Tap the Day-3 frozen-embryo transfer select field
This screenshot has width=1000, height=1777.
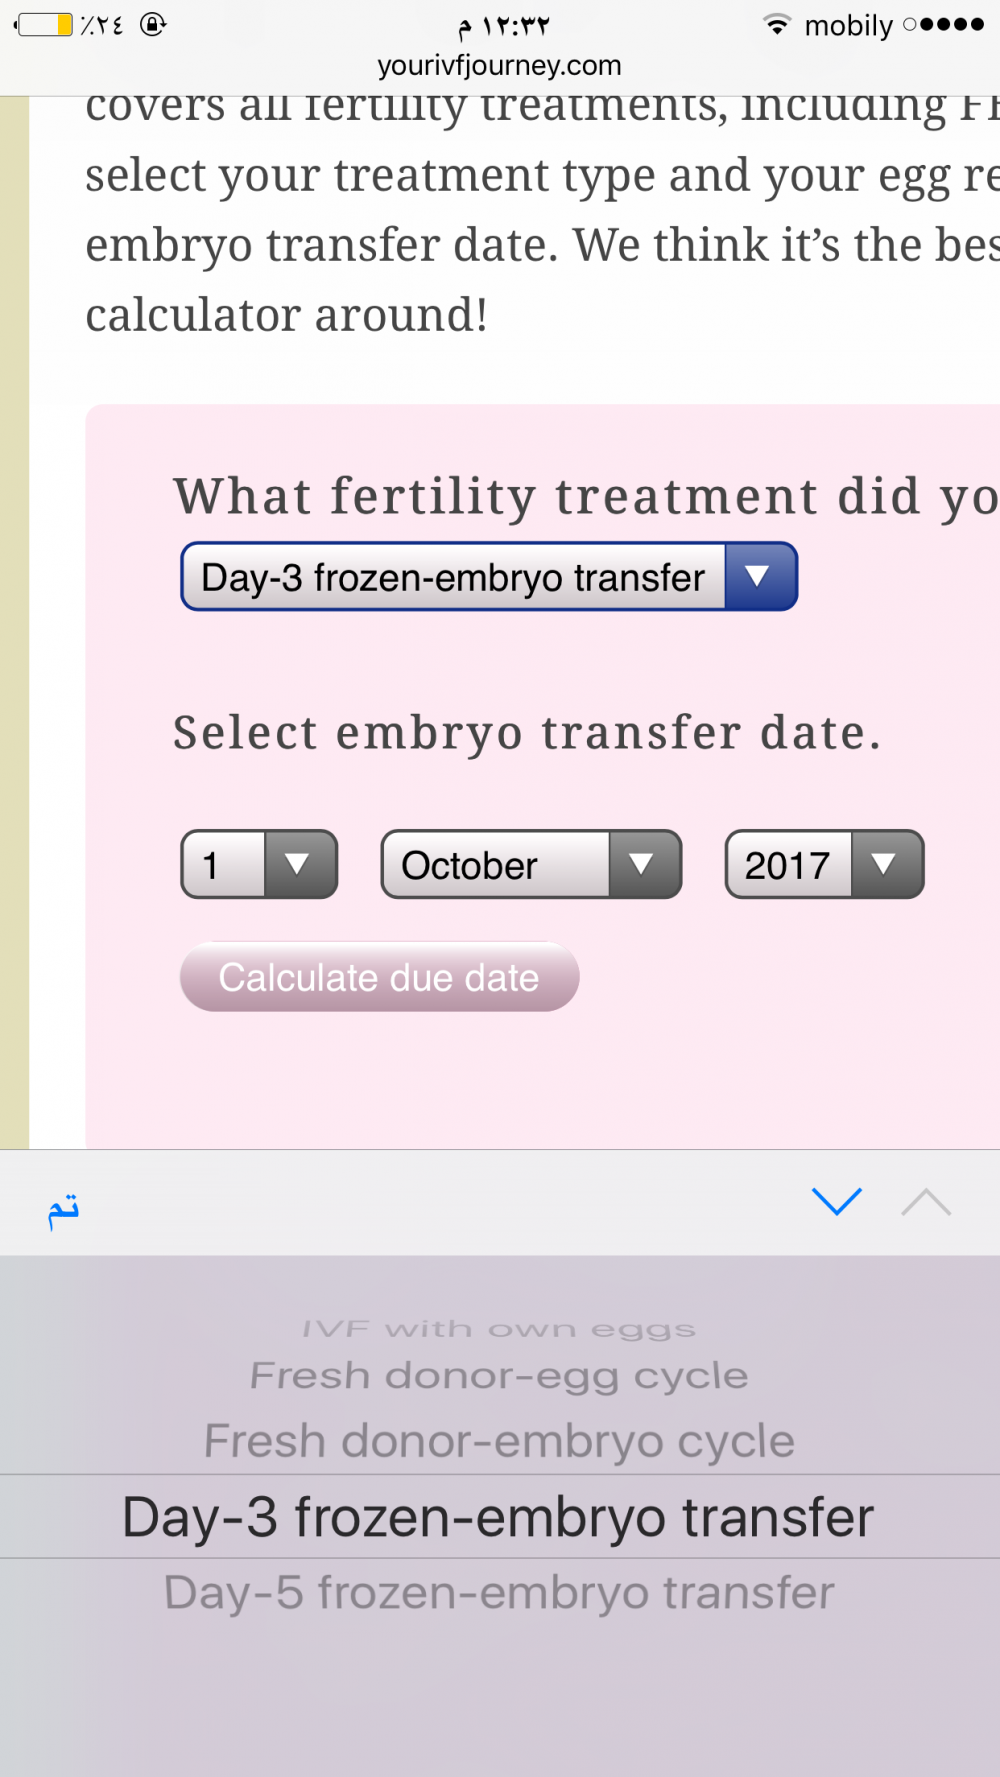(x=489, y=576)
